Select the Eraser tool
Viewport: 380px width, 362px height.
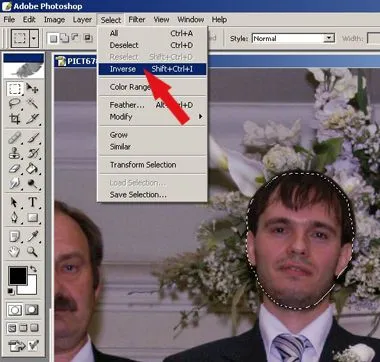pos(14,168)
